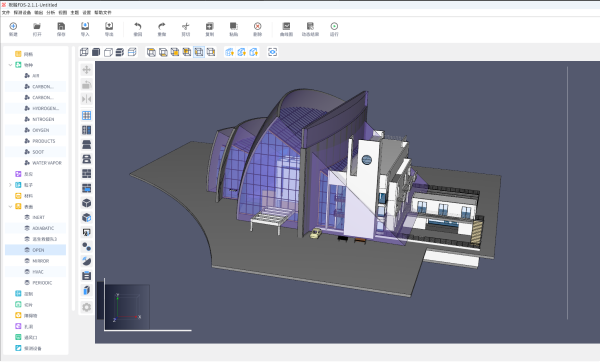Screen dimensions: 600x362
Task: Open the 帮助文件 Help menu
Action: tap(103, 13)
